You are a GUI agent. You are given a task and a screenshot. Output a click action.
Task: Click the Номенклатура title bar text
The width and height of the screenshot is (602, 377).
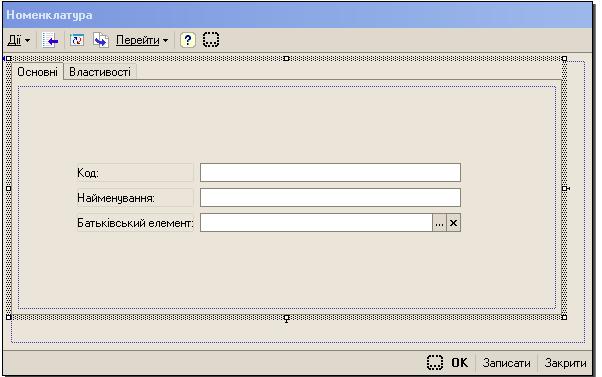pyautogui.click(x=50, y=15)
